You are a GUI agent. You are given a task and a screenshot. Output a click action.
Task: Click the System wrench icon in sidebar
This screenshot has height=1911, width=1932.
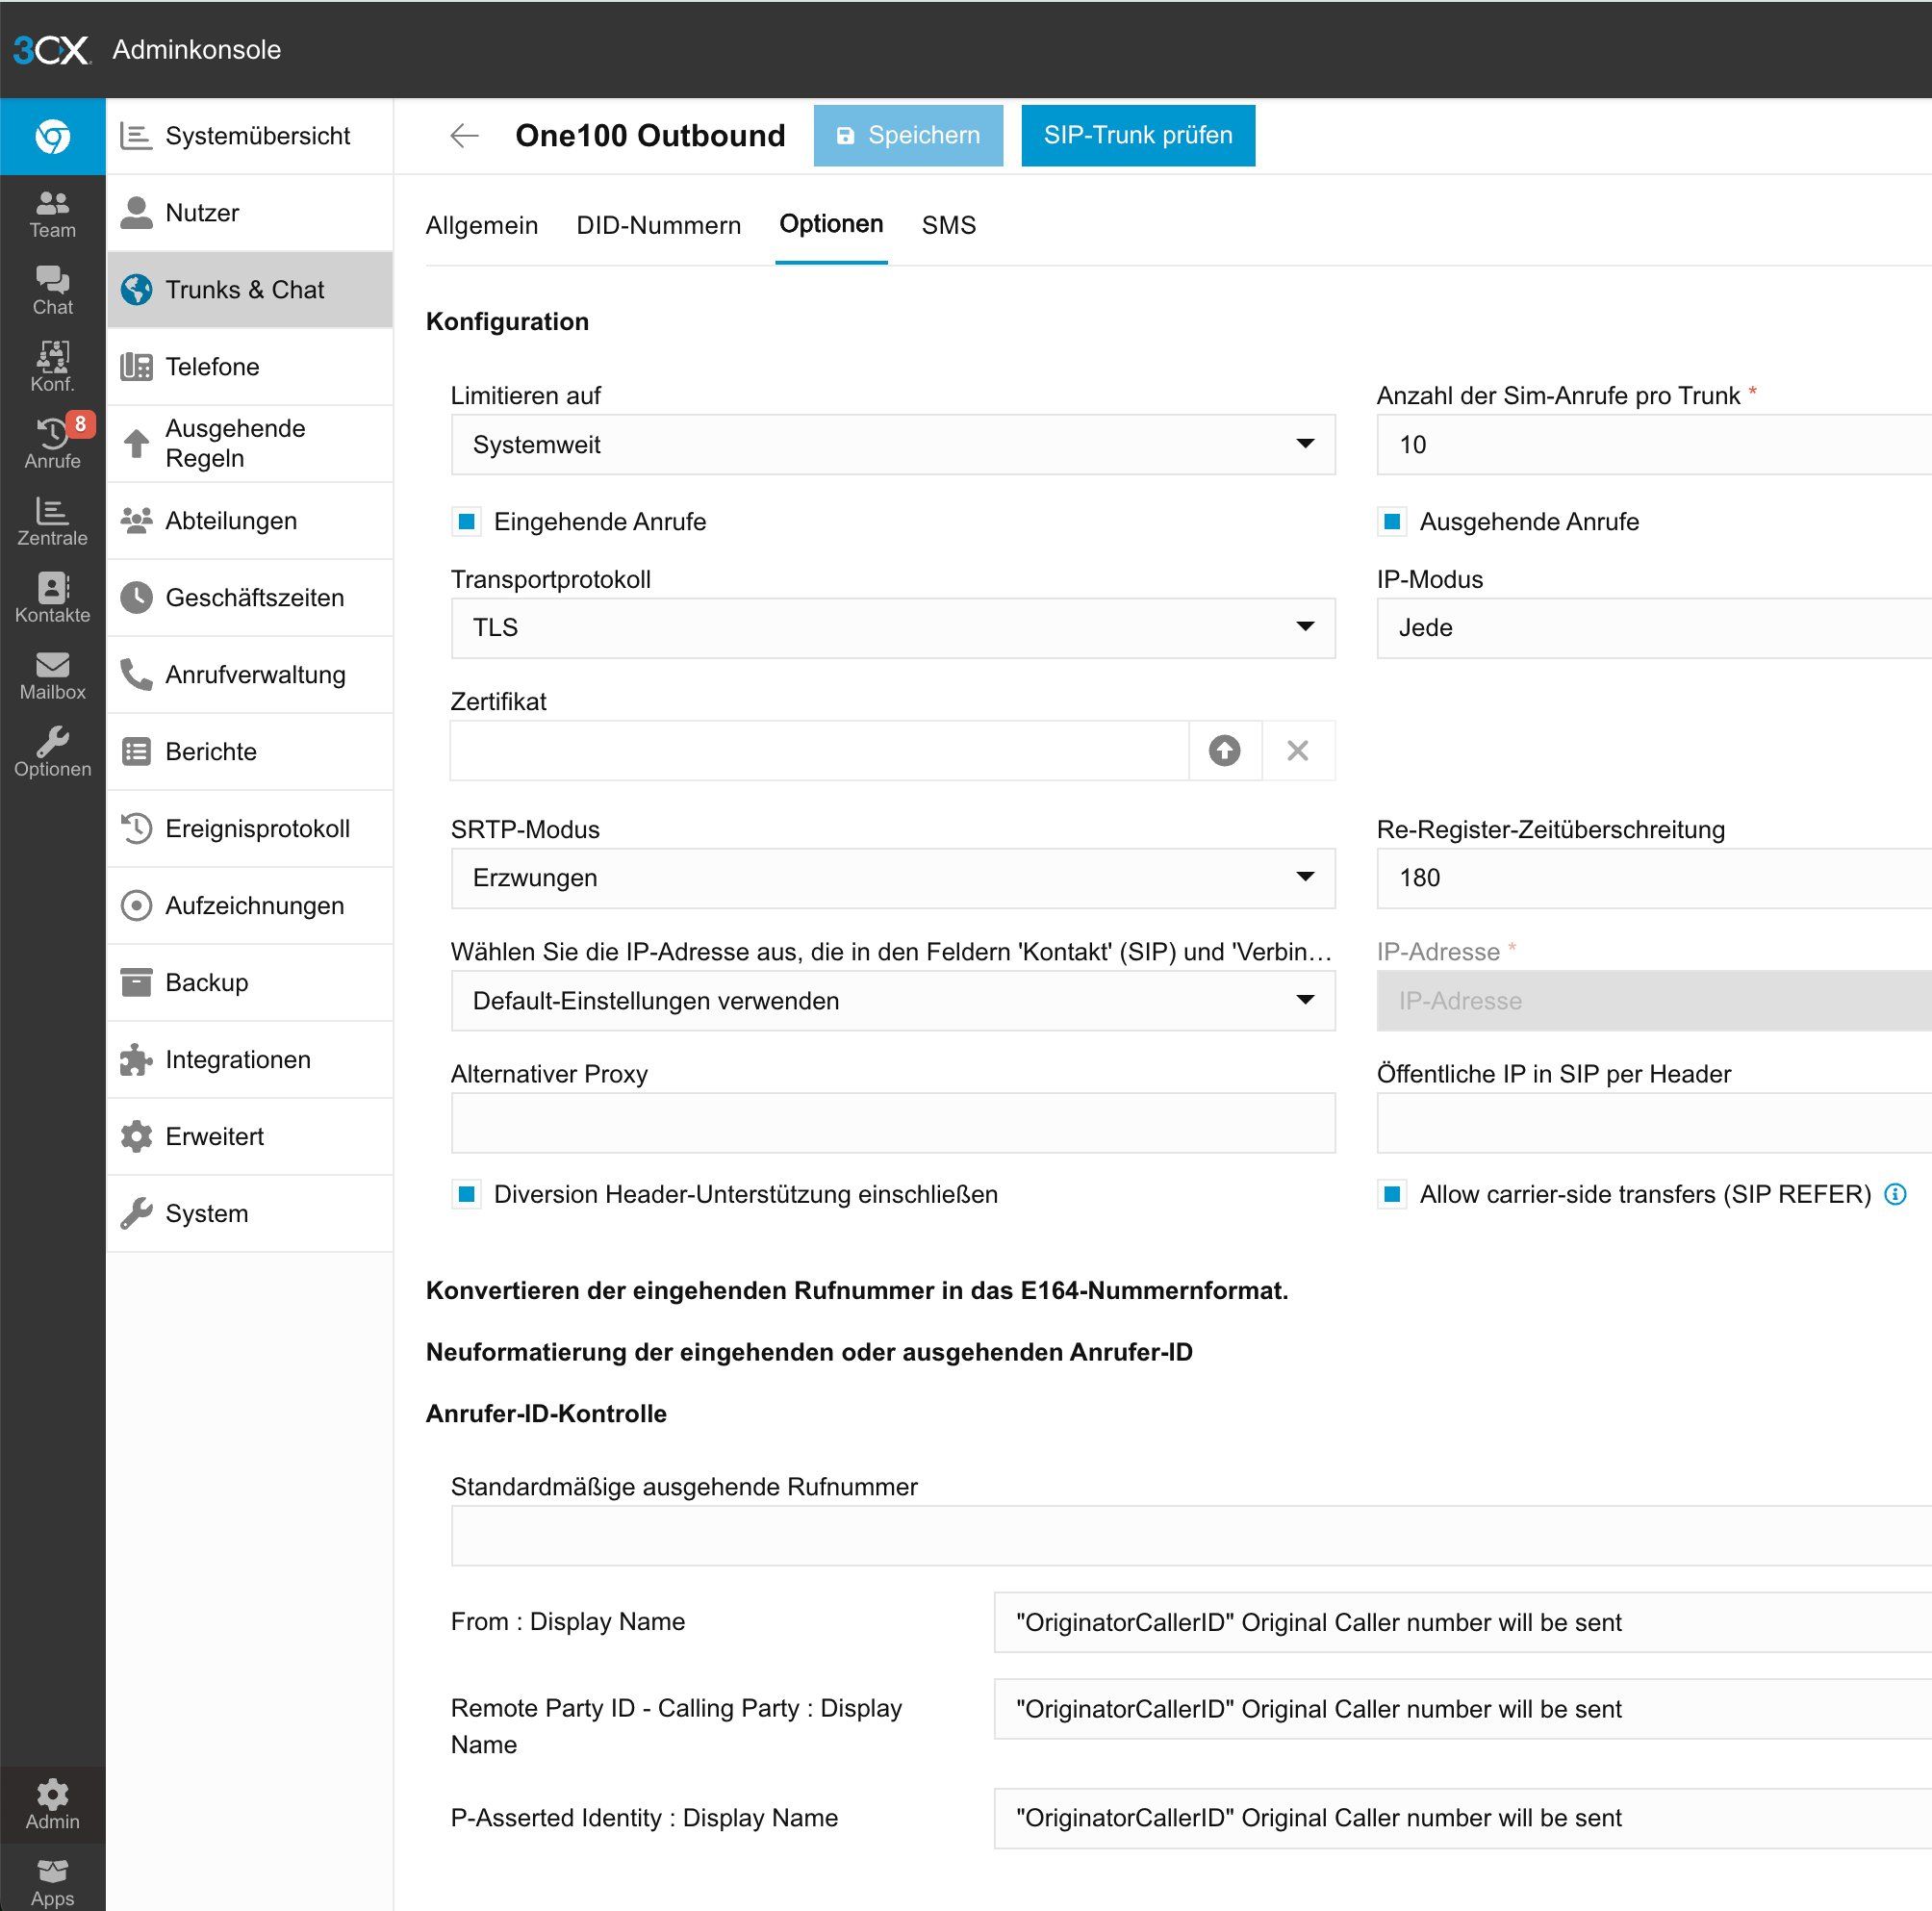click(x=137, y=1214)
